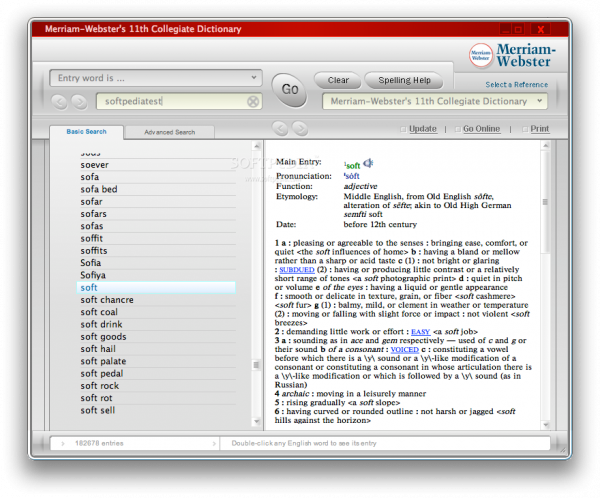Select 'sofars' in the word list
Image resolution: width=600 pixels, height=498 pixels.
coord(156,214)
